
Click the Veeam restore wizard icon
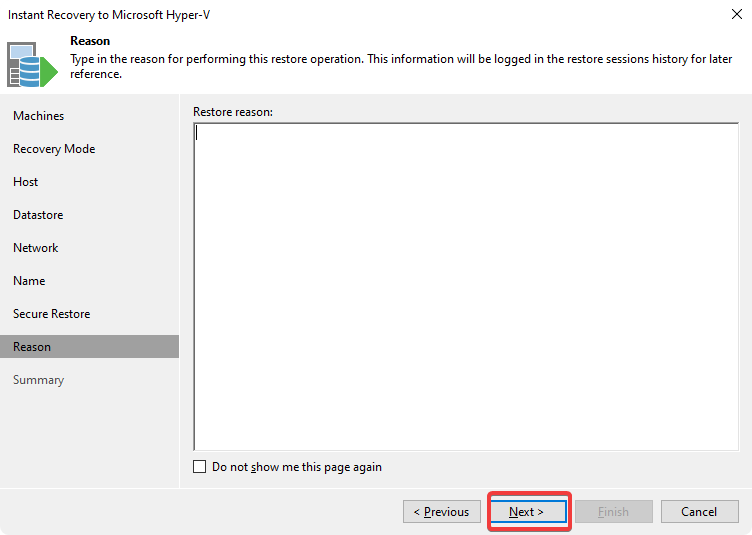click(x=33, y=63)
